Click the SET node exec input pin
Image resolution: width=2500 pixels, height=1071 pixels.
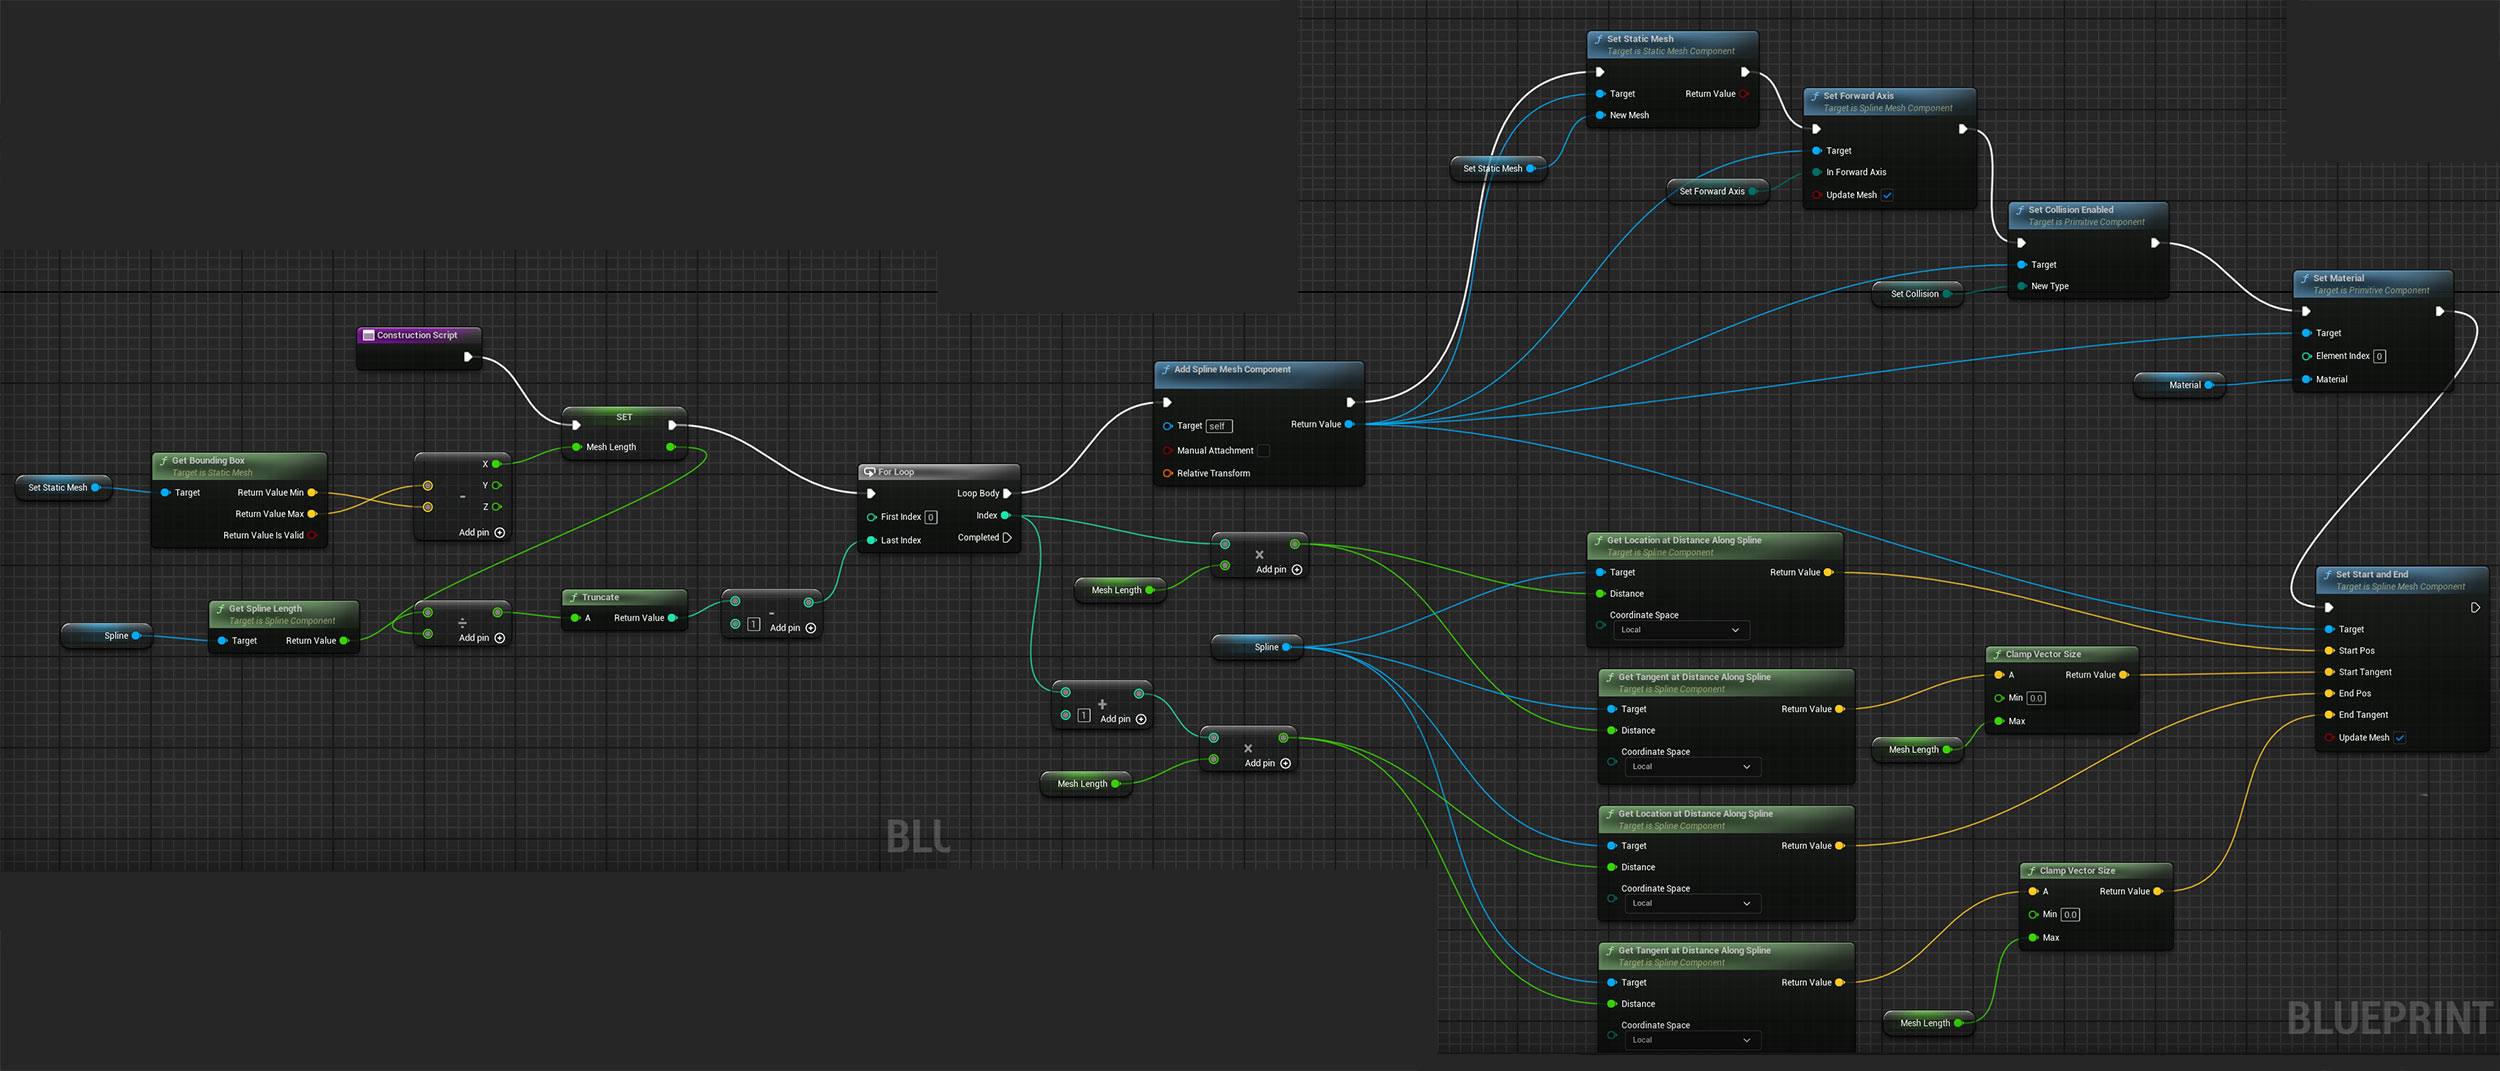click(576, 425)
